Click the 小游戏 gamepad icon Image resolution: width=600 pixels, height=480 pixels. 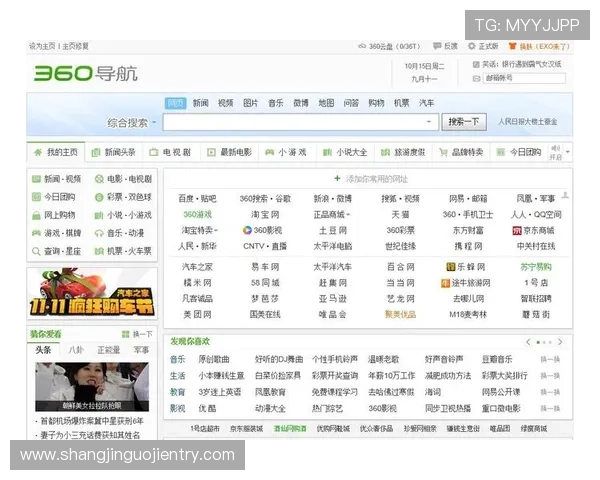269,152
